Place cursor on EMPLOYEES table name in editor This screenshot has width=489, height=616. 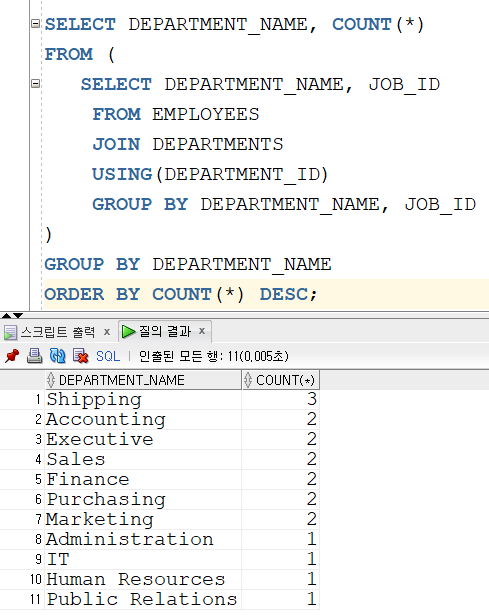[206, 114]
